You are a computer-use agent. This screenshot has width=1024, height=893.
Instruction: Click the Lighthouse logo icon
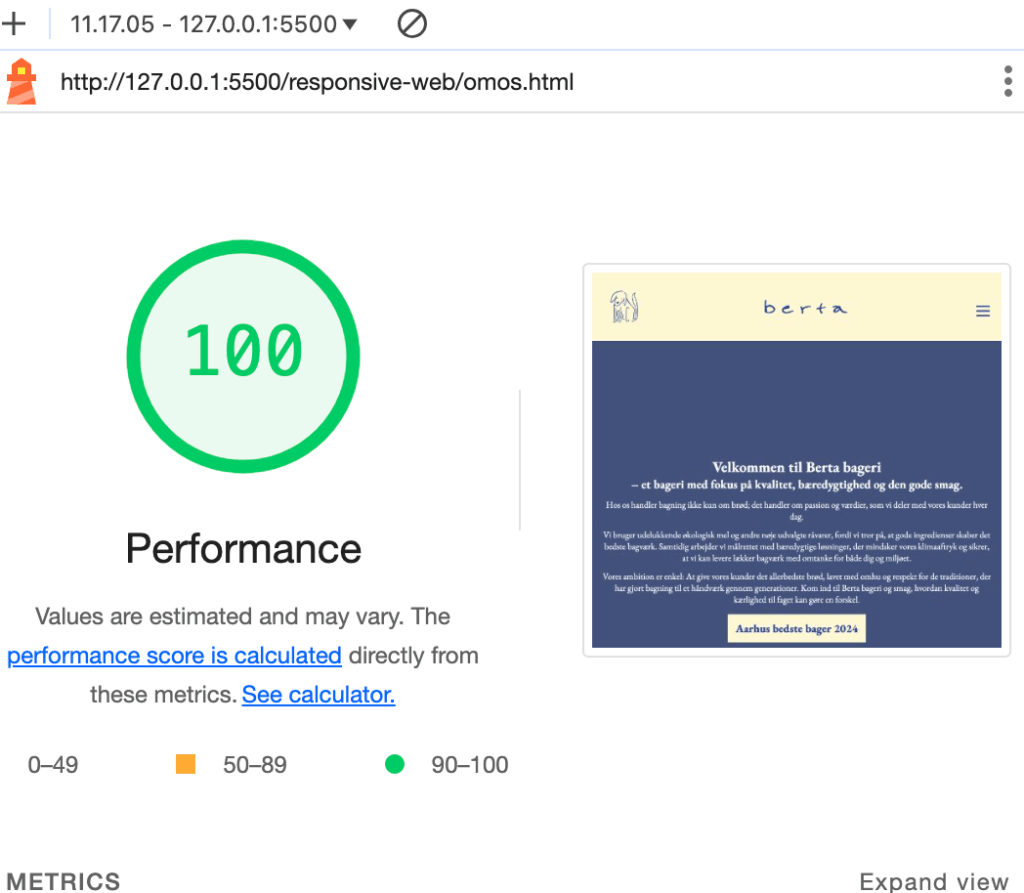21,81
